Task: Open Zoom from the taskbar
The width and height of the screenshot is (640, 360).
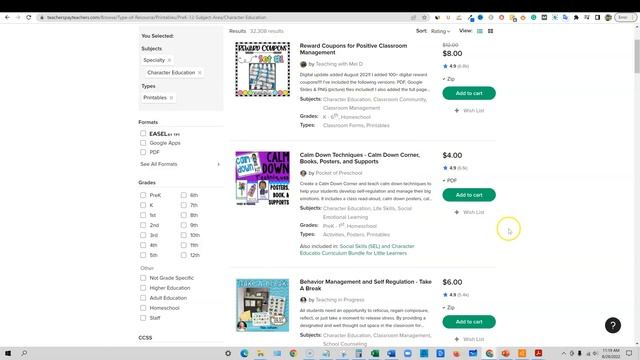Action: point(407,353)
